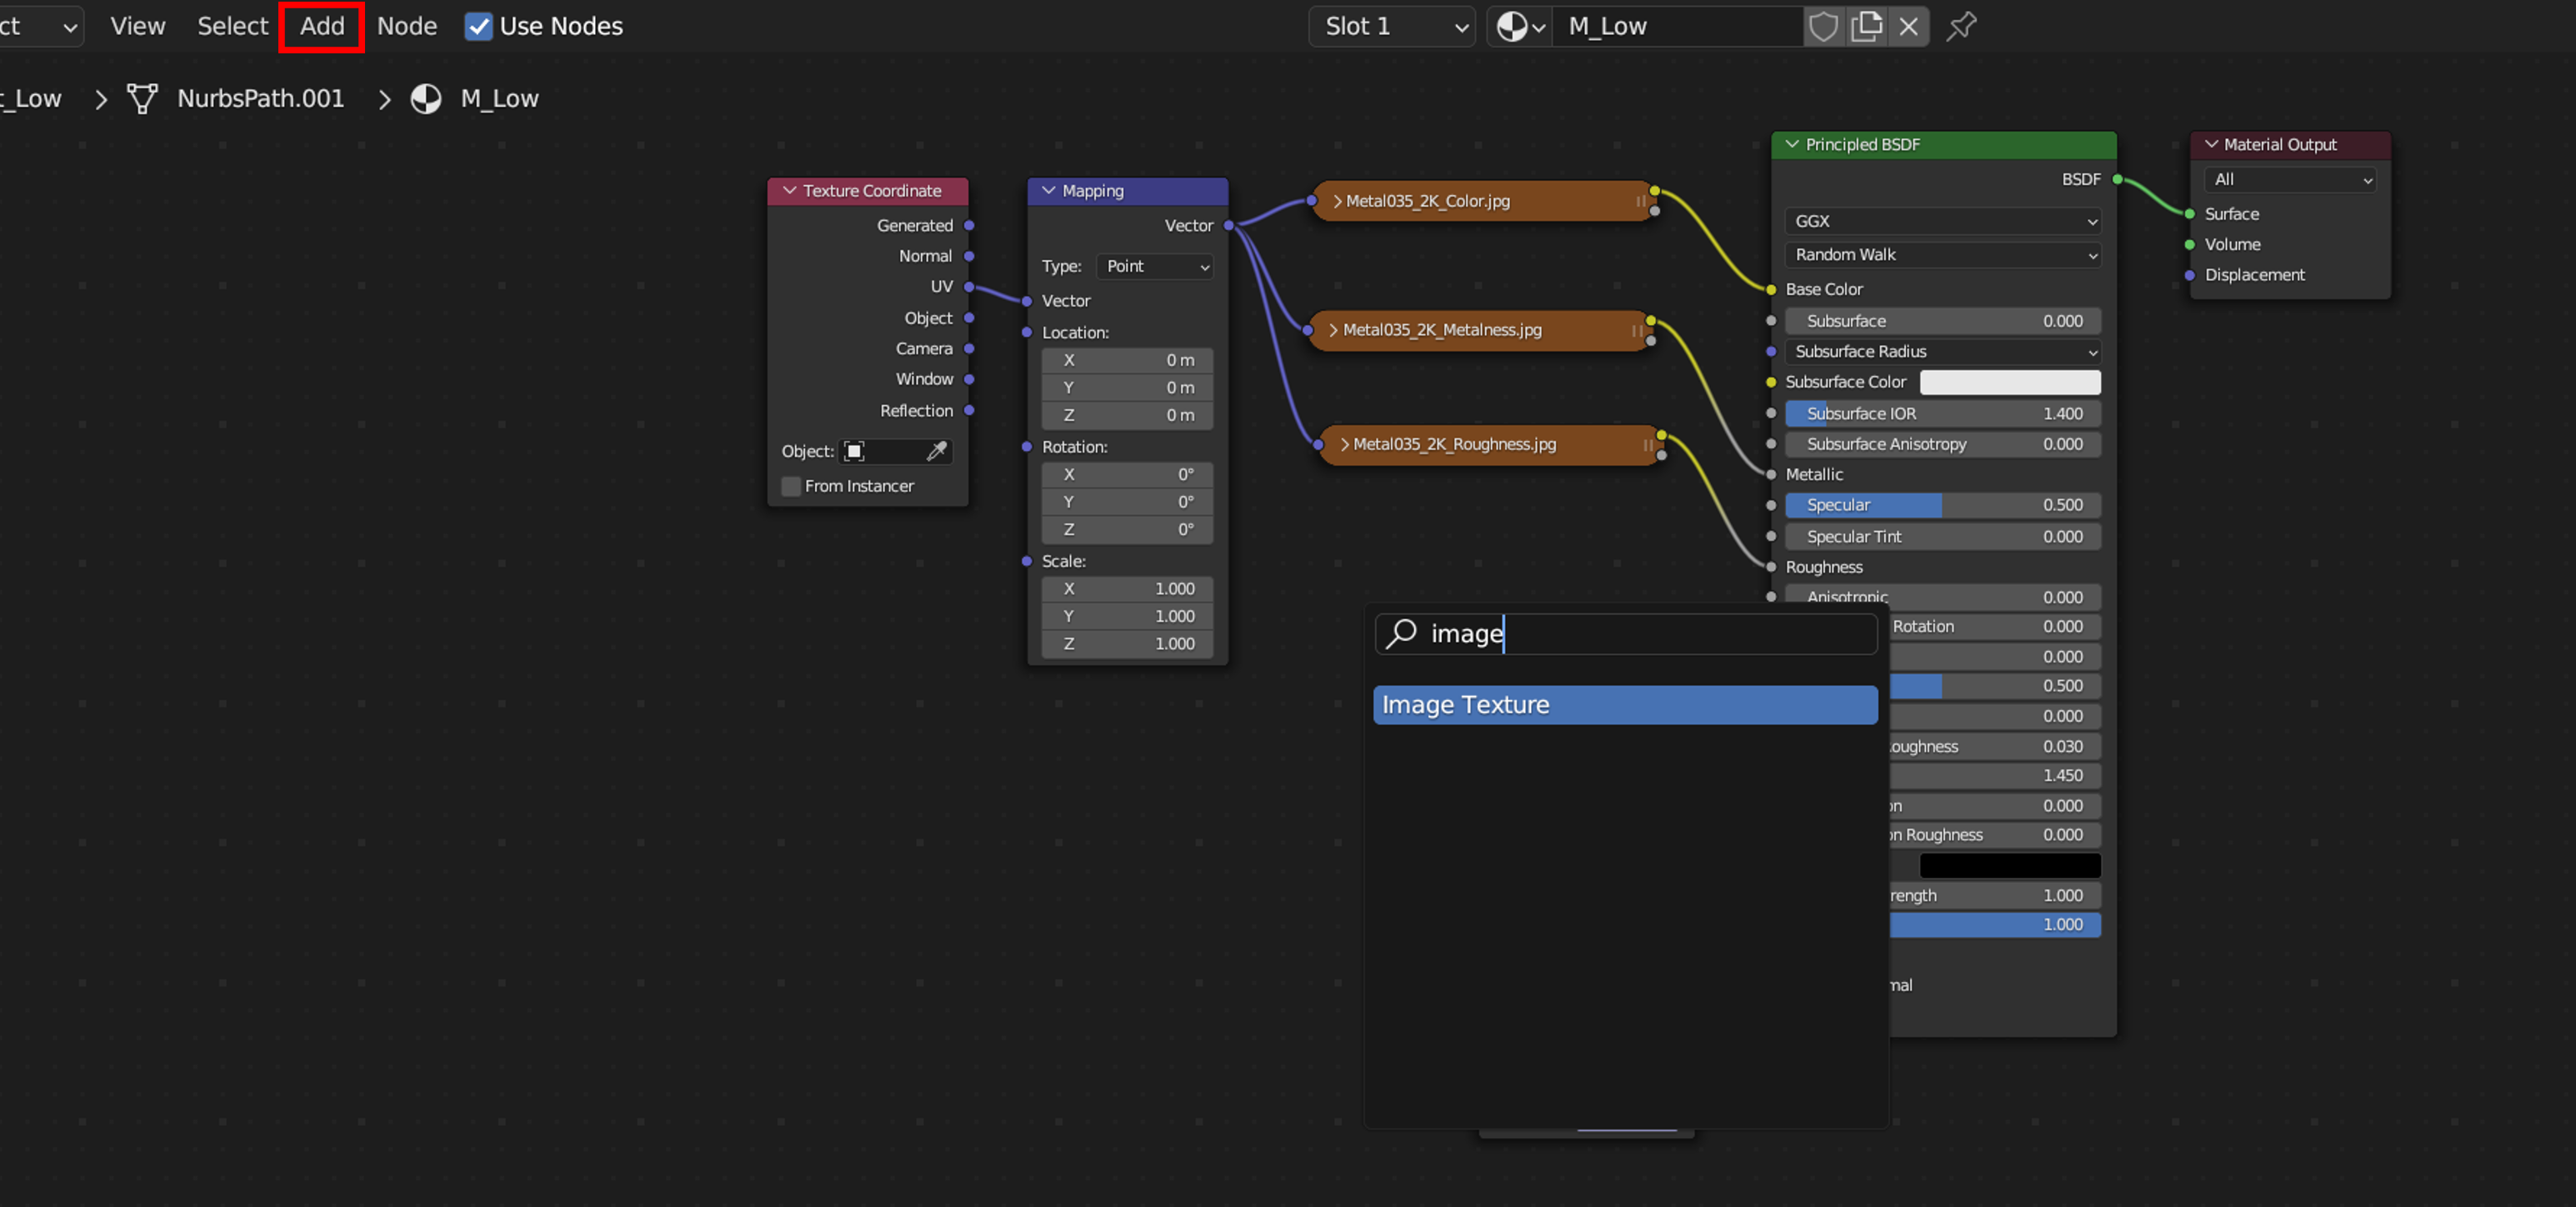Click the Subsurface Color white swatch
The image size is (2576, 1207).
click(x=2009, y=382)
